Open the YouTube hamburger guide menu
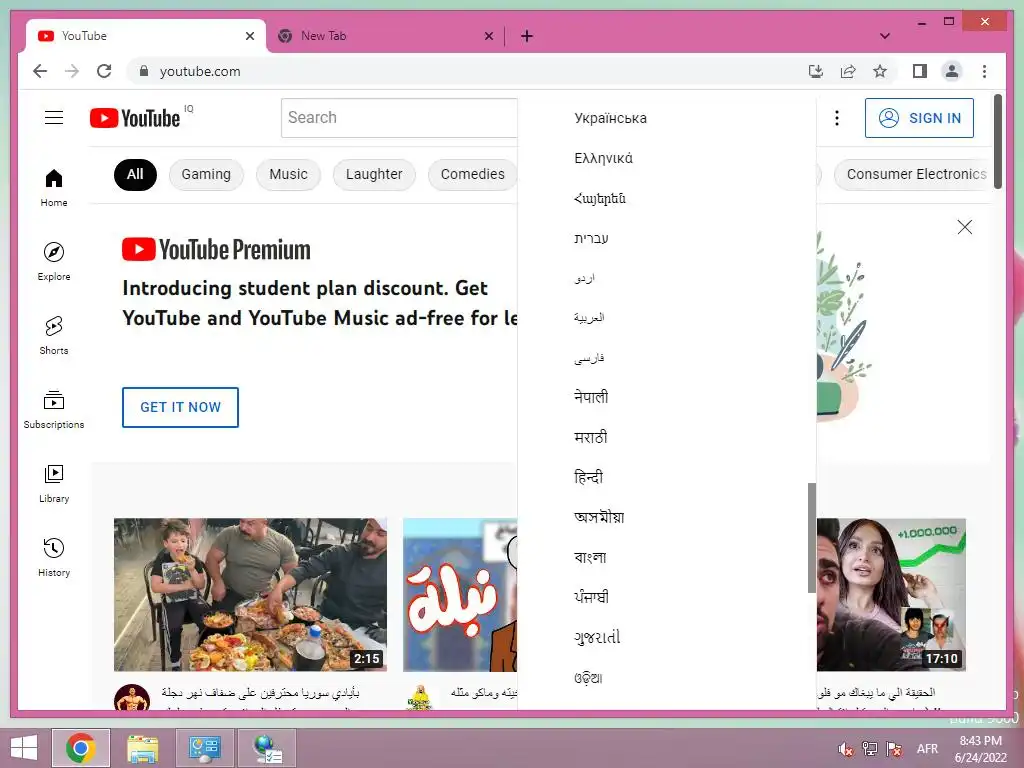Screen dimensions: 1024x768 (54, 118)
